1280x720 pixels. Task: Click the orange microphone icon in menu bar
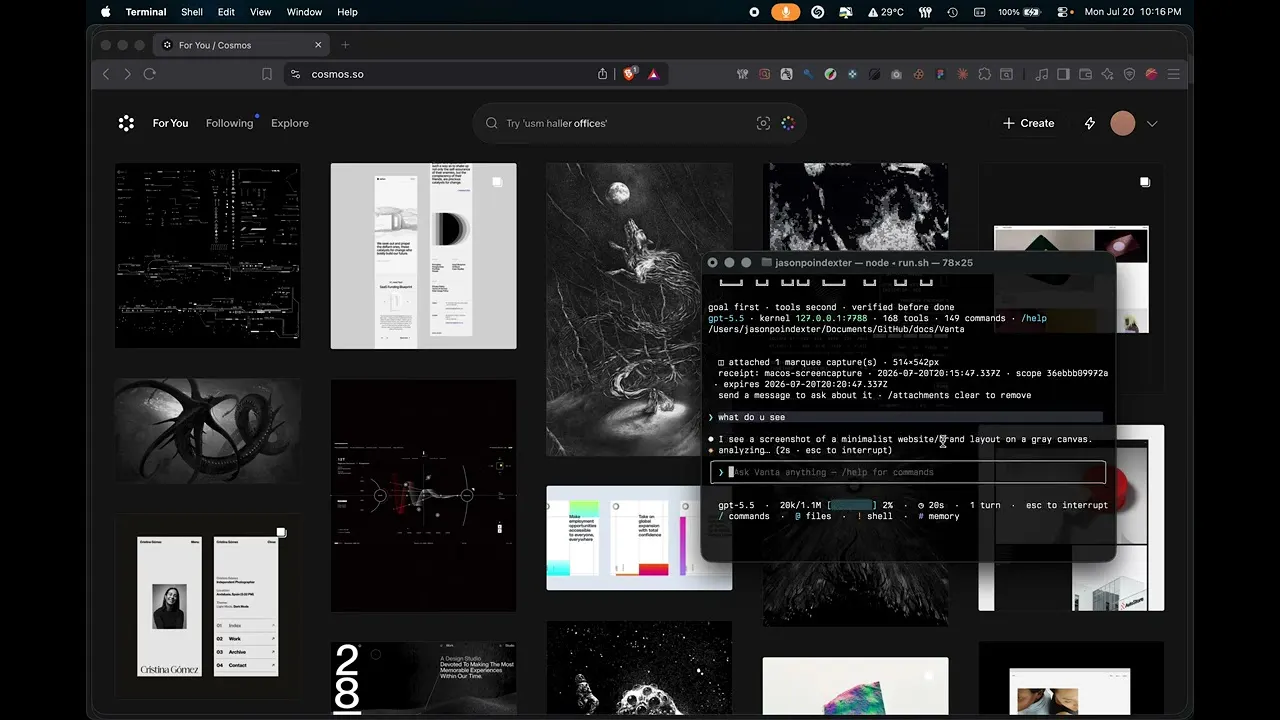click(786, 12)
